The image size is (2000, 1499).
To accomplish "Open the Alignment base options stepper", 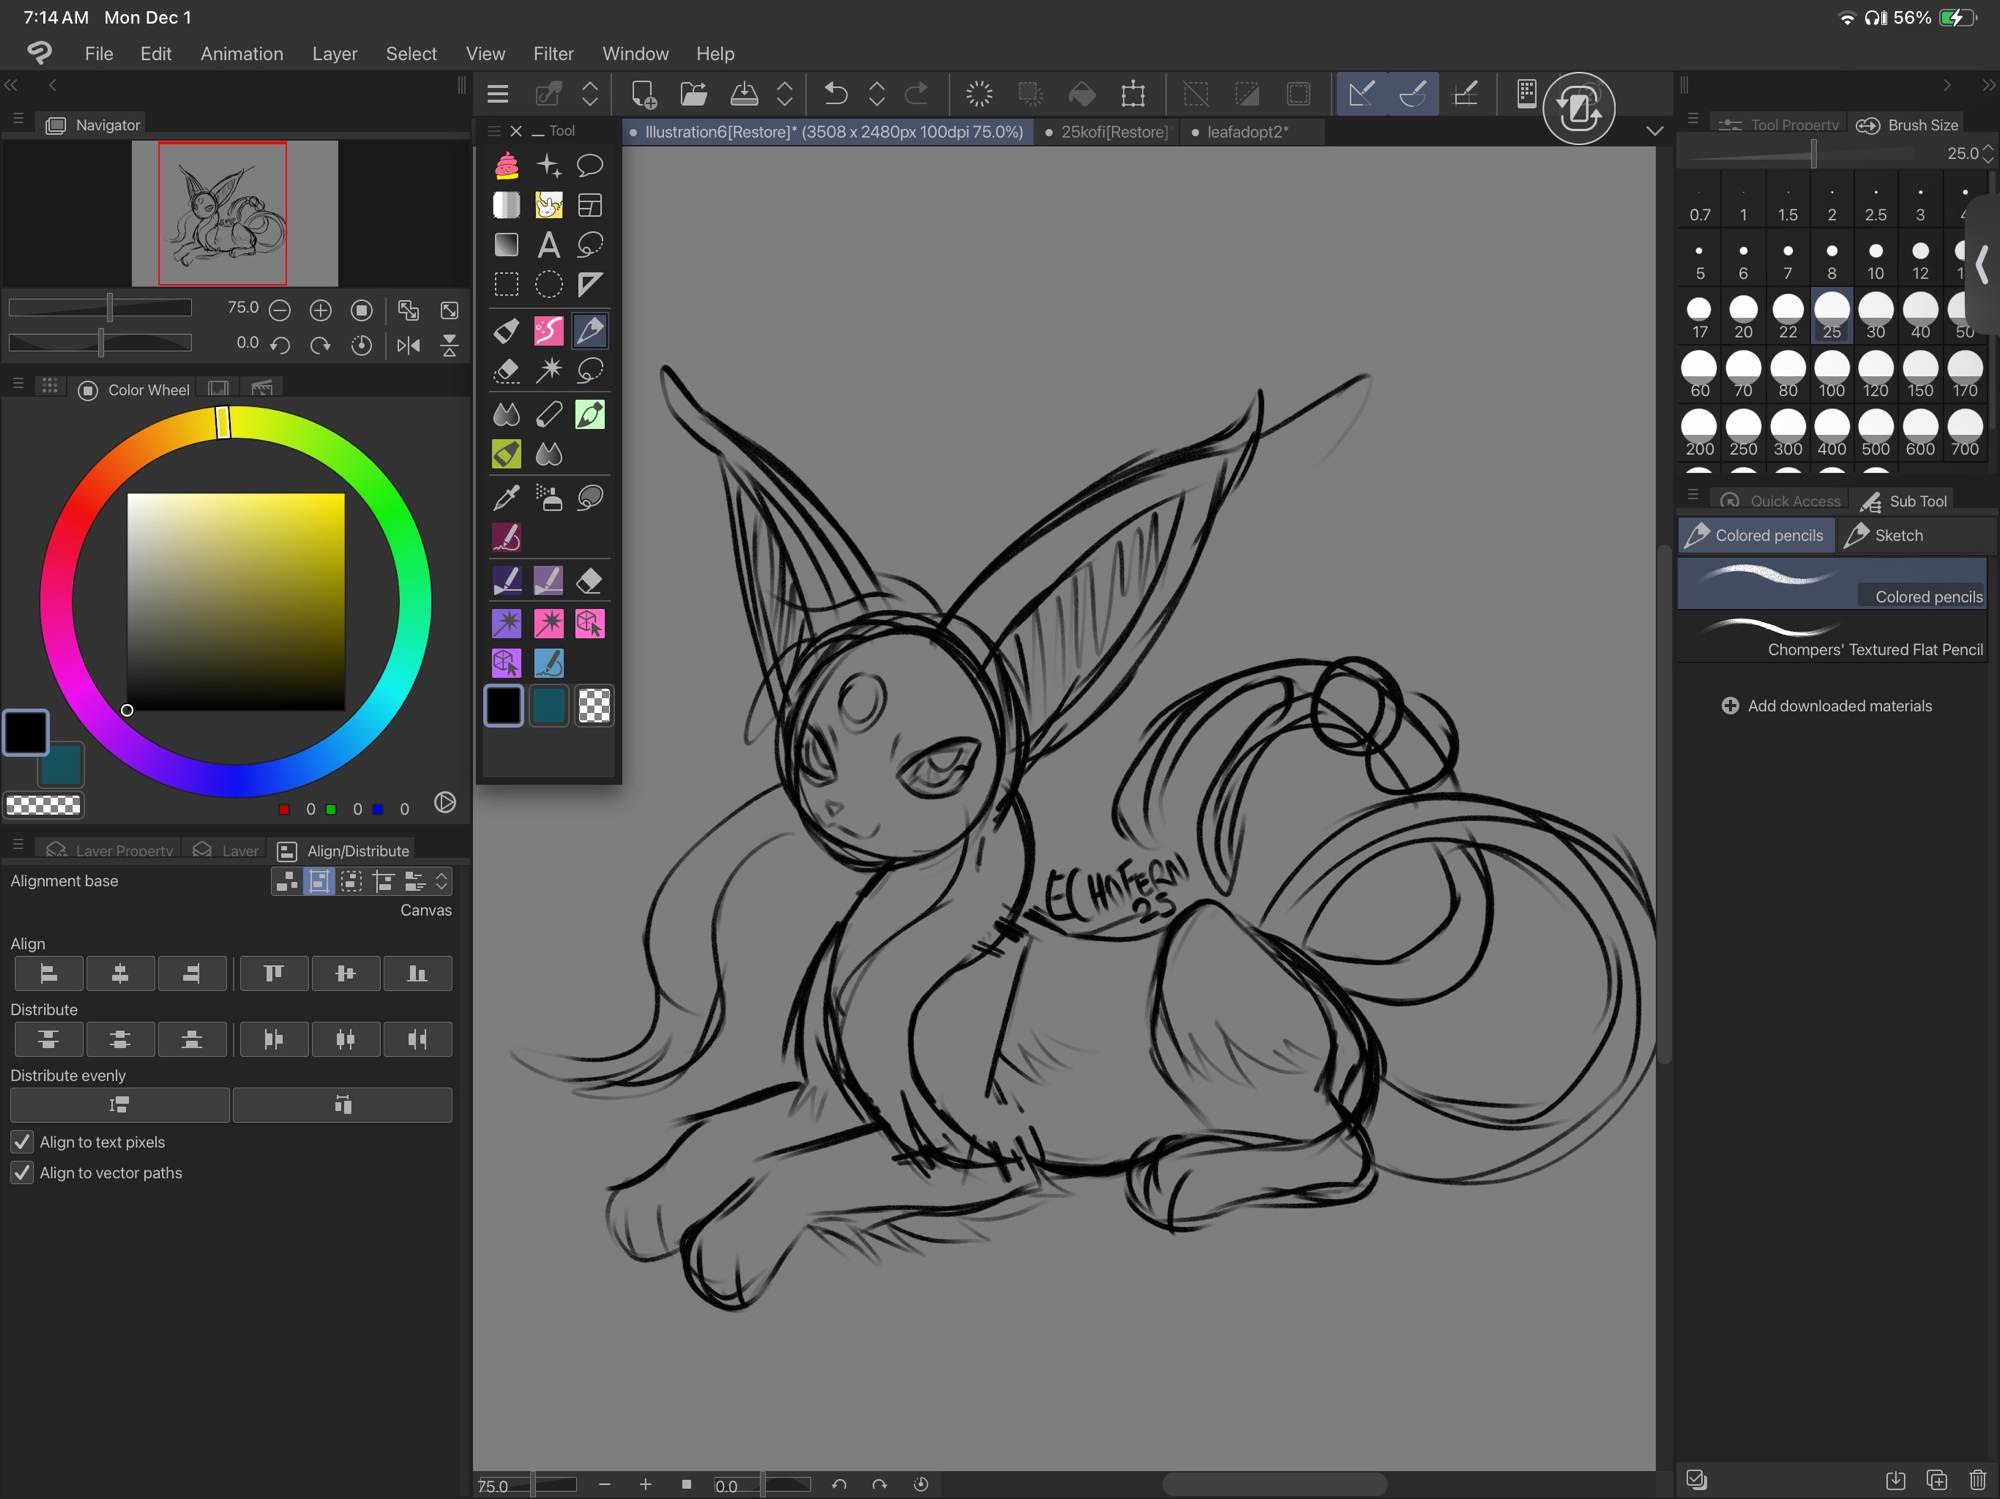I will [x=441, y=881].
